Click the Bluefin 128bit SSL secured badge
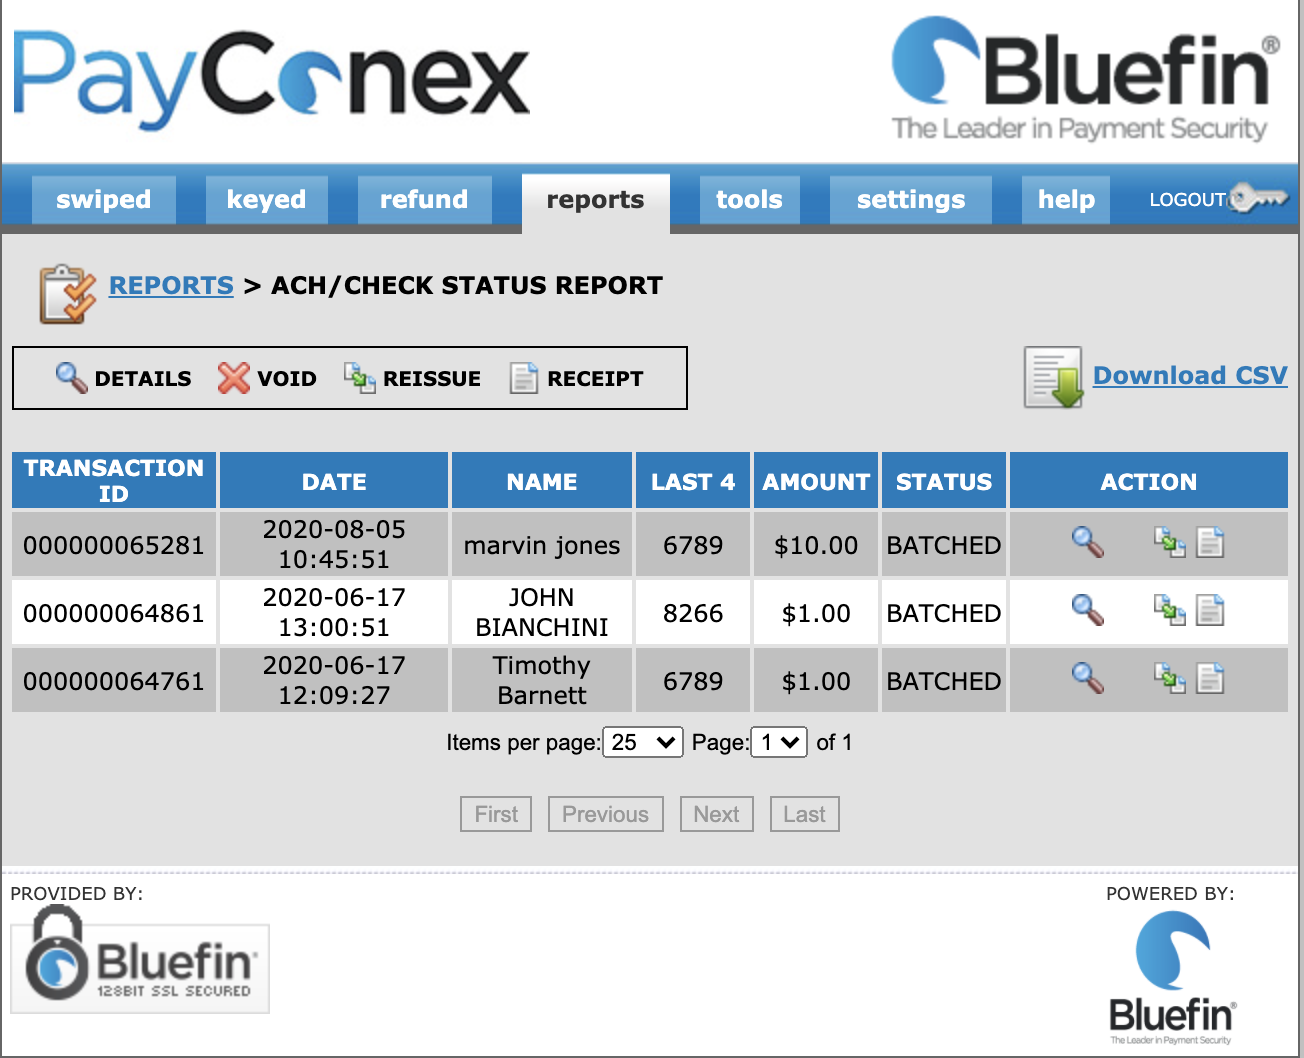This screenshot has width=1304, height=1058. tap(140, 959)
